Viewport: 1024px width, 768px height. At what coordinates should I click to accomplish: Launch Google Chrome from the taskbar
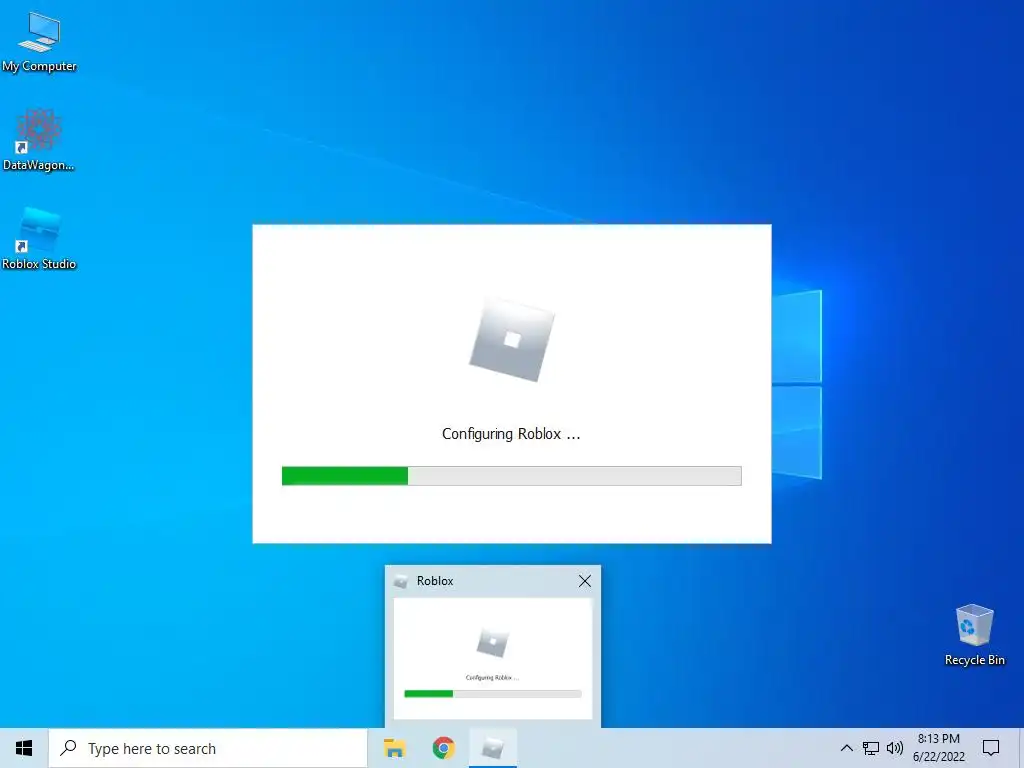(x=443, y=748)
